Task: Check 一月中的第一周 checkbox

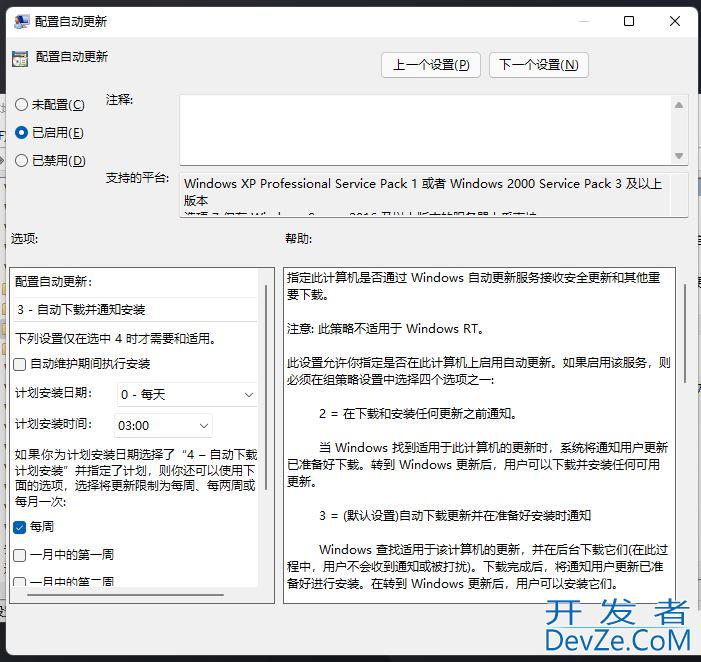Action: point(20,555)
